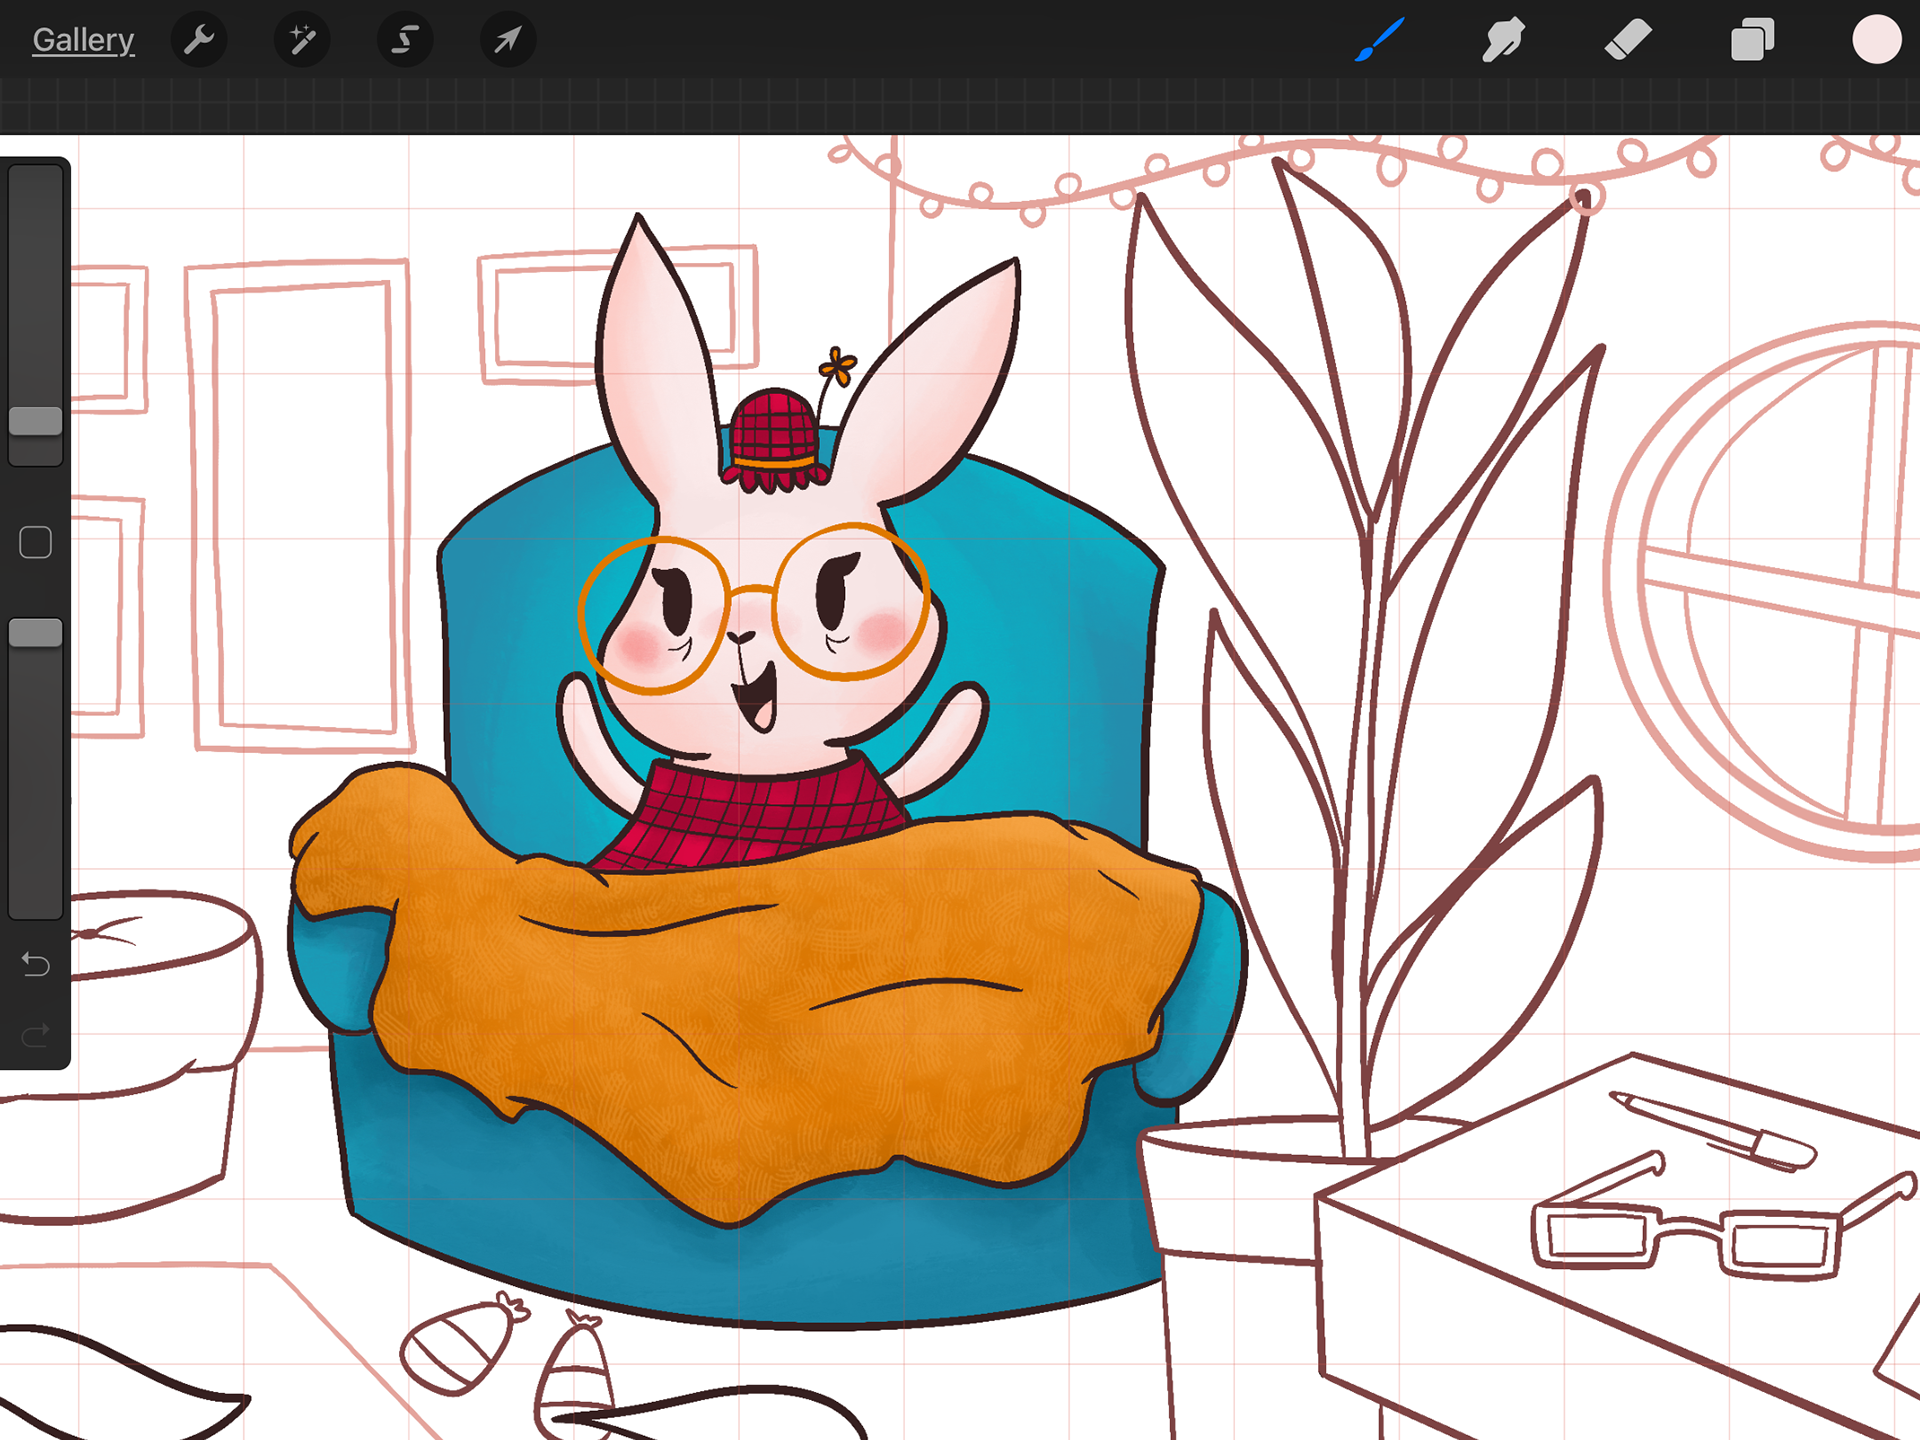Select the Brush tool
Screen dimensions: 1920x1440
[x=1380, y=40]
